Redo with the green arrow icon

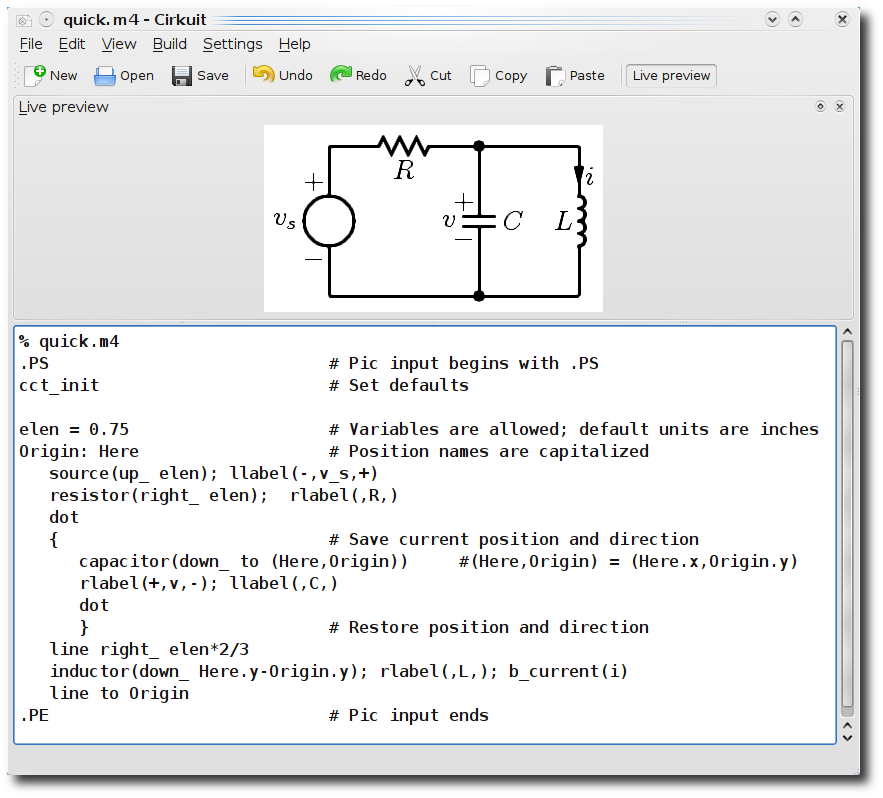tap(341, 74)
